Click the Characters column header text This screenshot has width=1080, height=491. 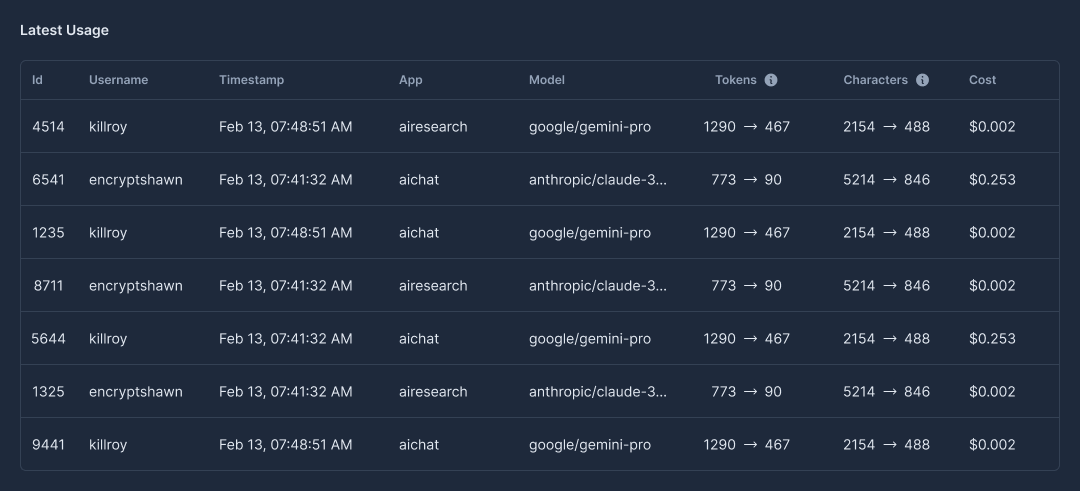coord(875,80)
